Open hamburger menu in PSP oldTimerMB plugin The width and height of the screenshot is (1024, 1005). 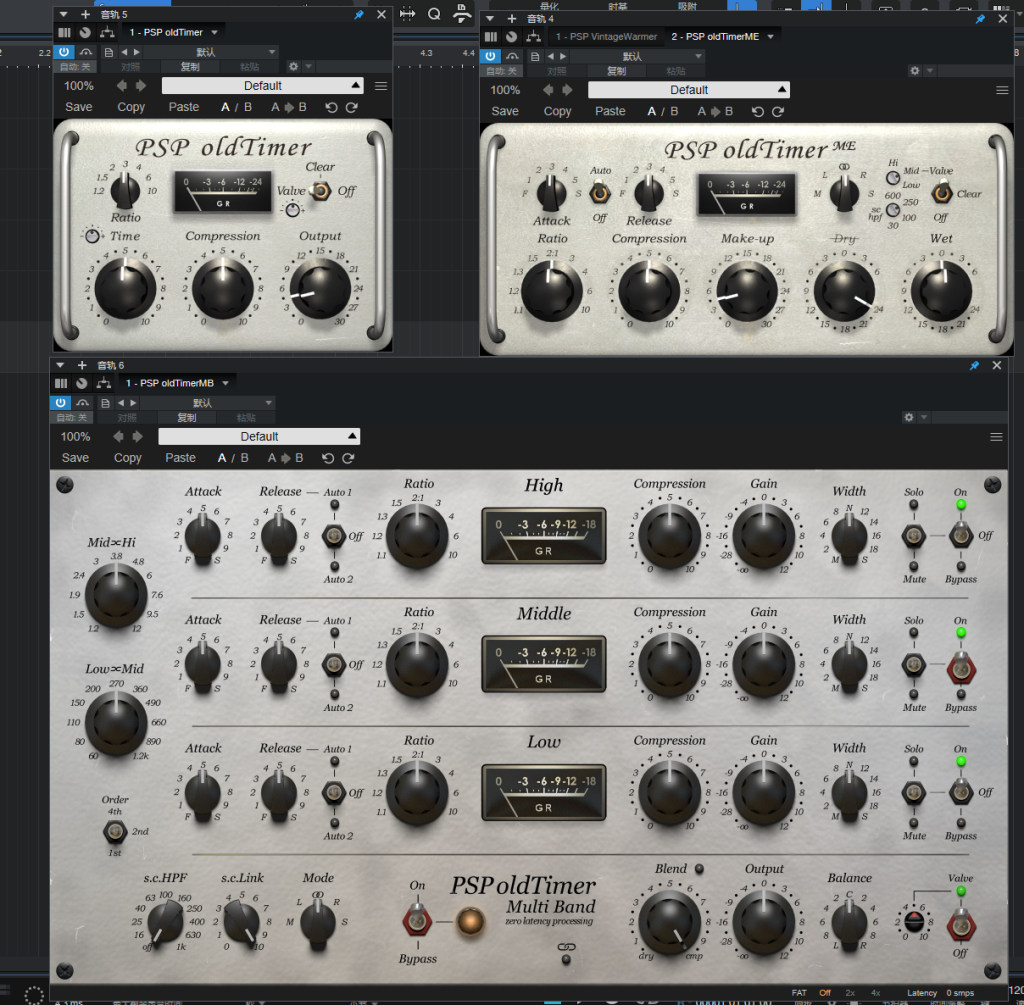click(997, 437)
